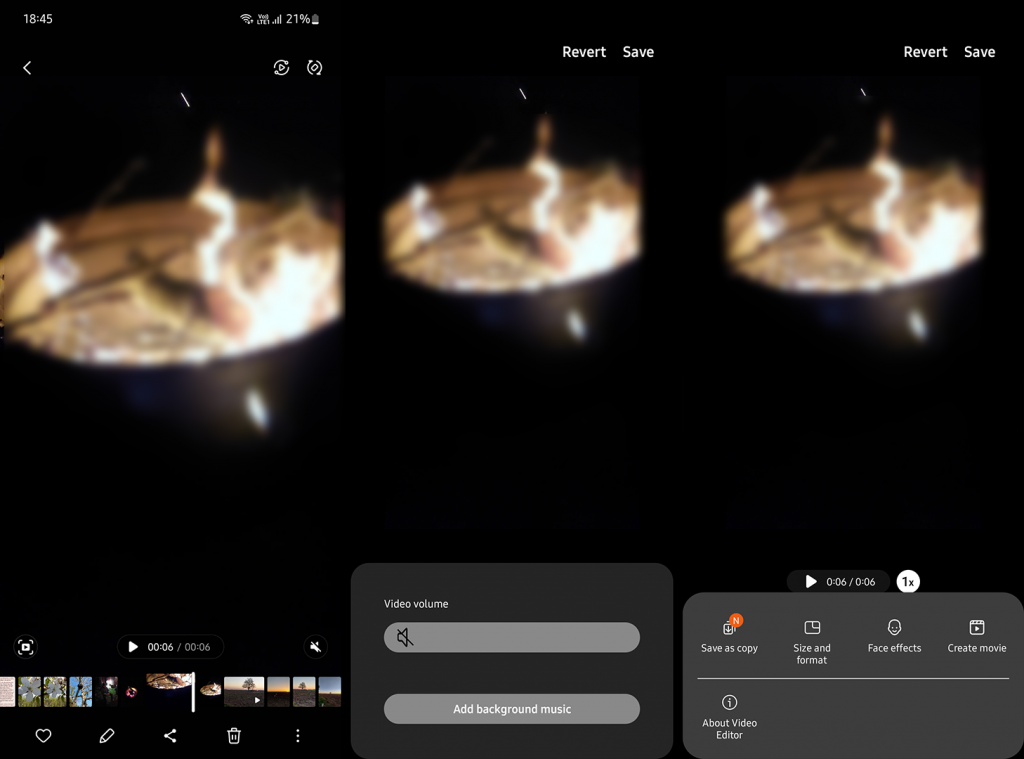1024x759 pixels.
Task: Tap the share icon
Action: [x=170, y=736]
